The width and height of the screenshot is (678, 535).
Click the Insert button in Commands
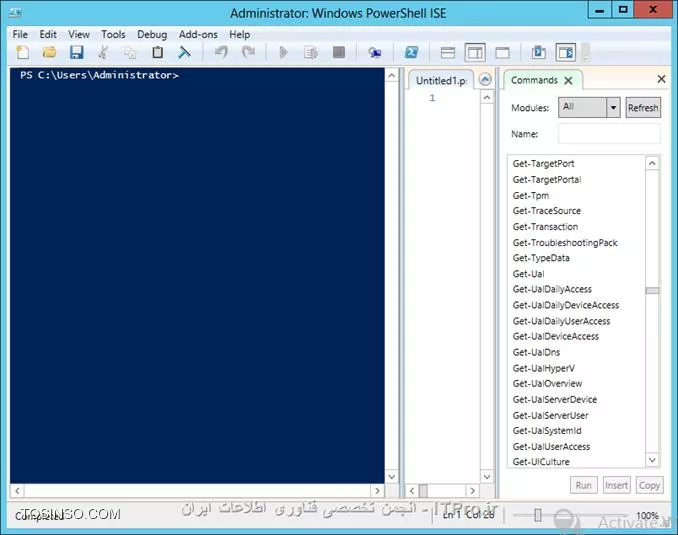click(x=616, y=485)
